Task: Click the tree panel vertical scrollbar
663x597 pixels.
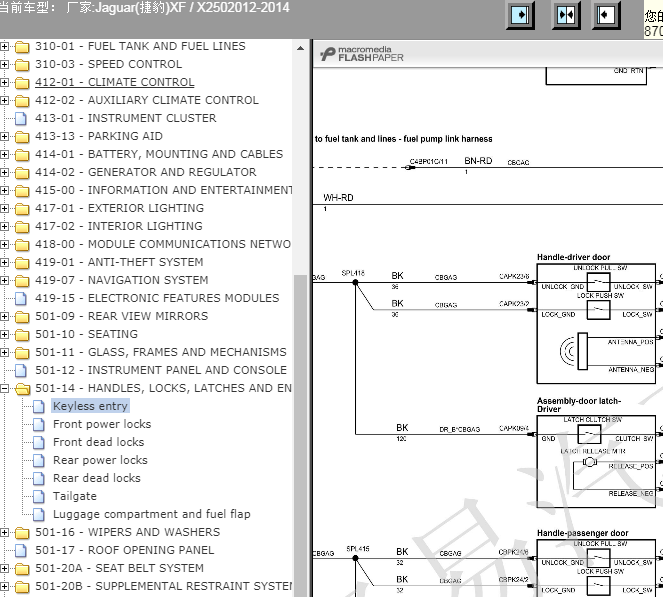Action: click(x=300, y=400)
